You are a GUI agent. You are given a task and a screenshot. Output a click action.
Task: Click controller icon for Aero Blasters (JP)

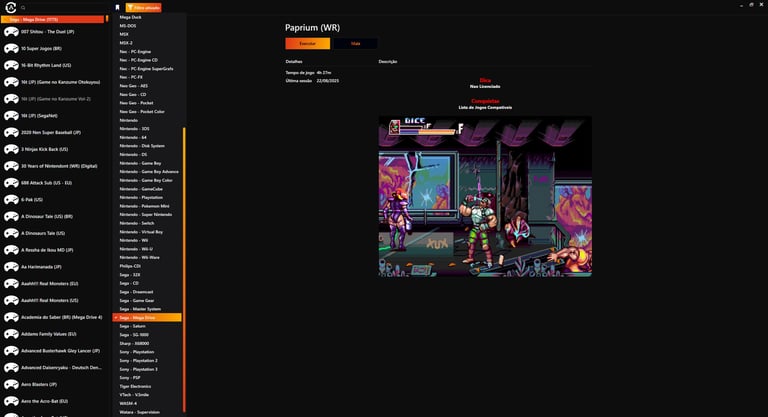(x=11, y=384)
